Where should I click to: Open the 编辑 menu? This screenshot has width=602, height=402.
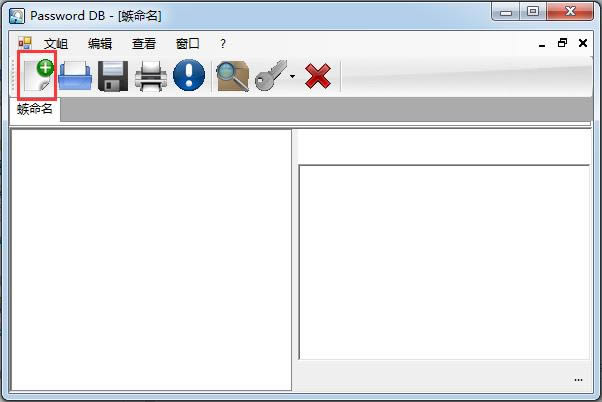point(100,44)
